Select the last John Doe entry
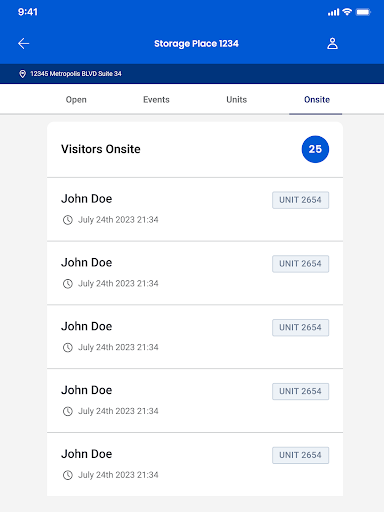 (x=195, y=465)
